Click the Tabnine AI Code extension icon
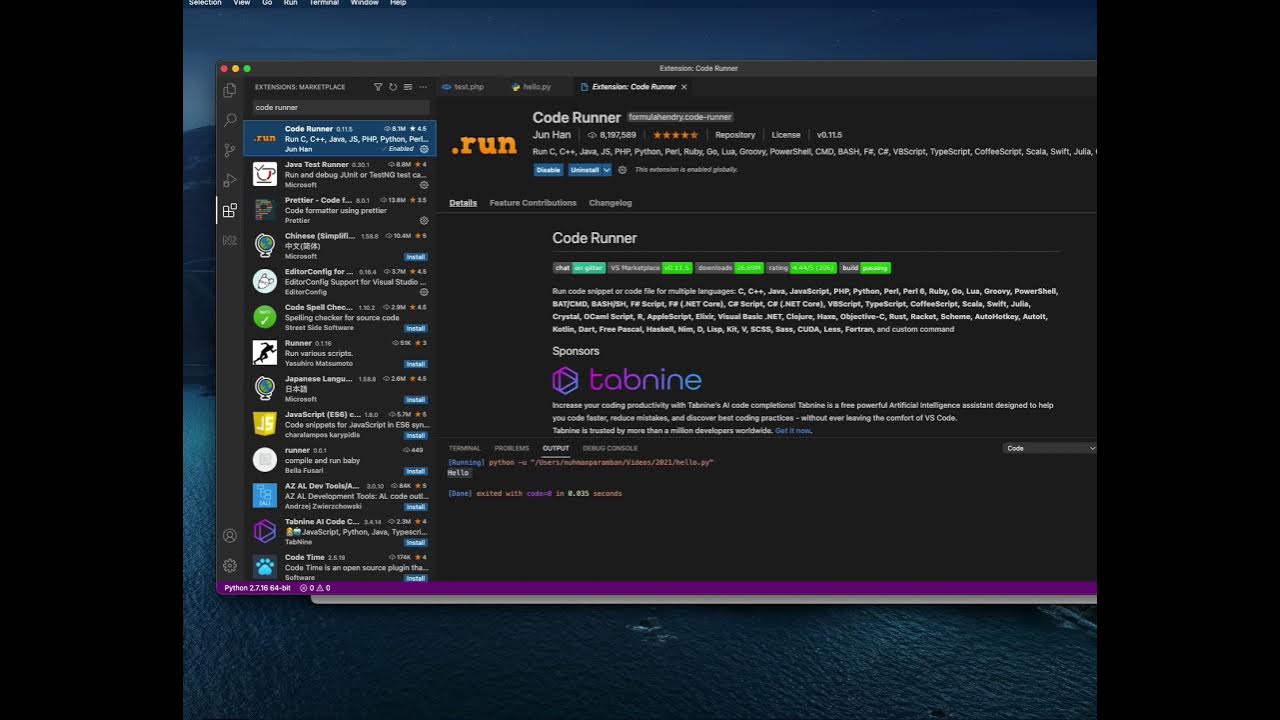Screen dimensions: 1280x720 265,531
